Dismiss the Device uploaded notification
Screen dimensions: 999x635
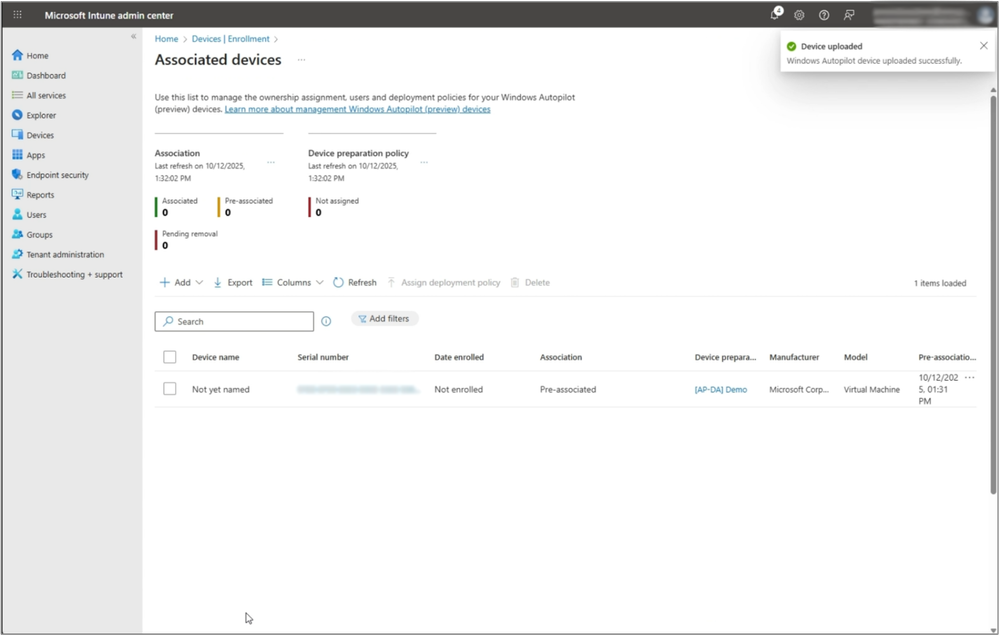[x=984, y=46]
